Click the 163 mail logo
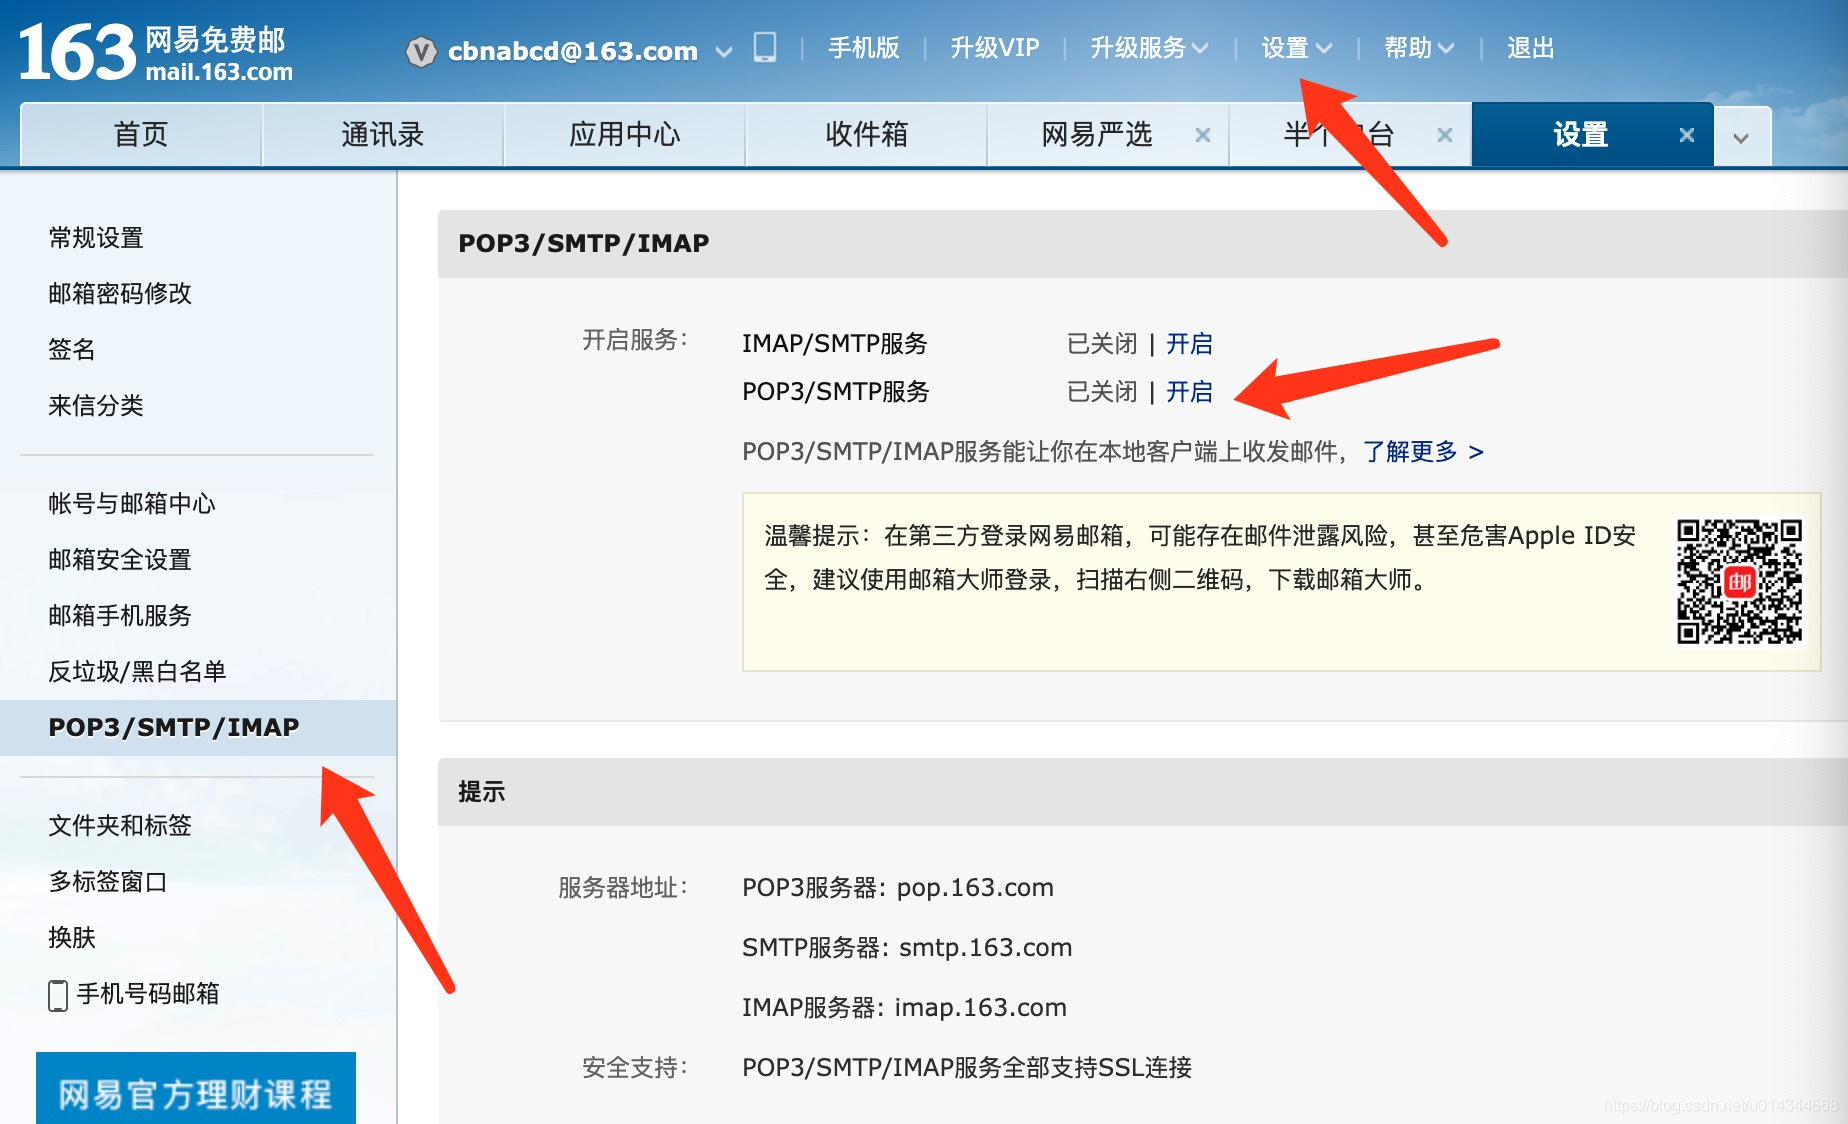The image size is (1848, 1124). (x=156, y=52)
